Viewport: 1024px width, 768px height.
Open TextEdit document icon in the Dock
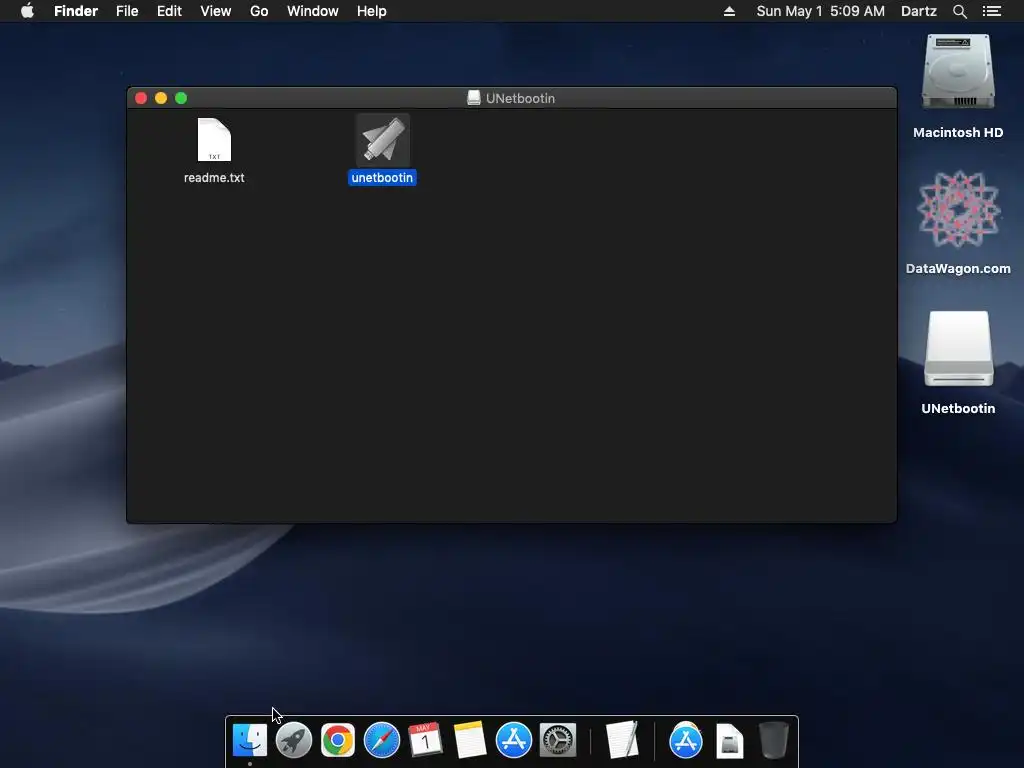coord(622,740)
